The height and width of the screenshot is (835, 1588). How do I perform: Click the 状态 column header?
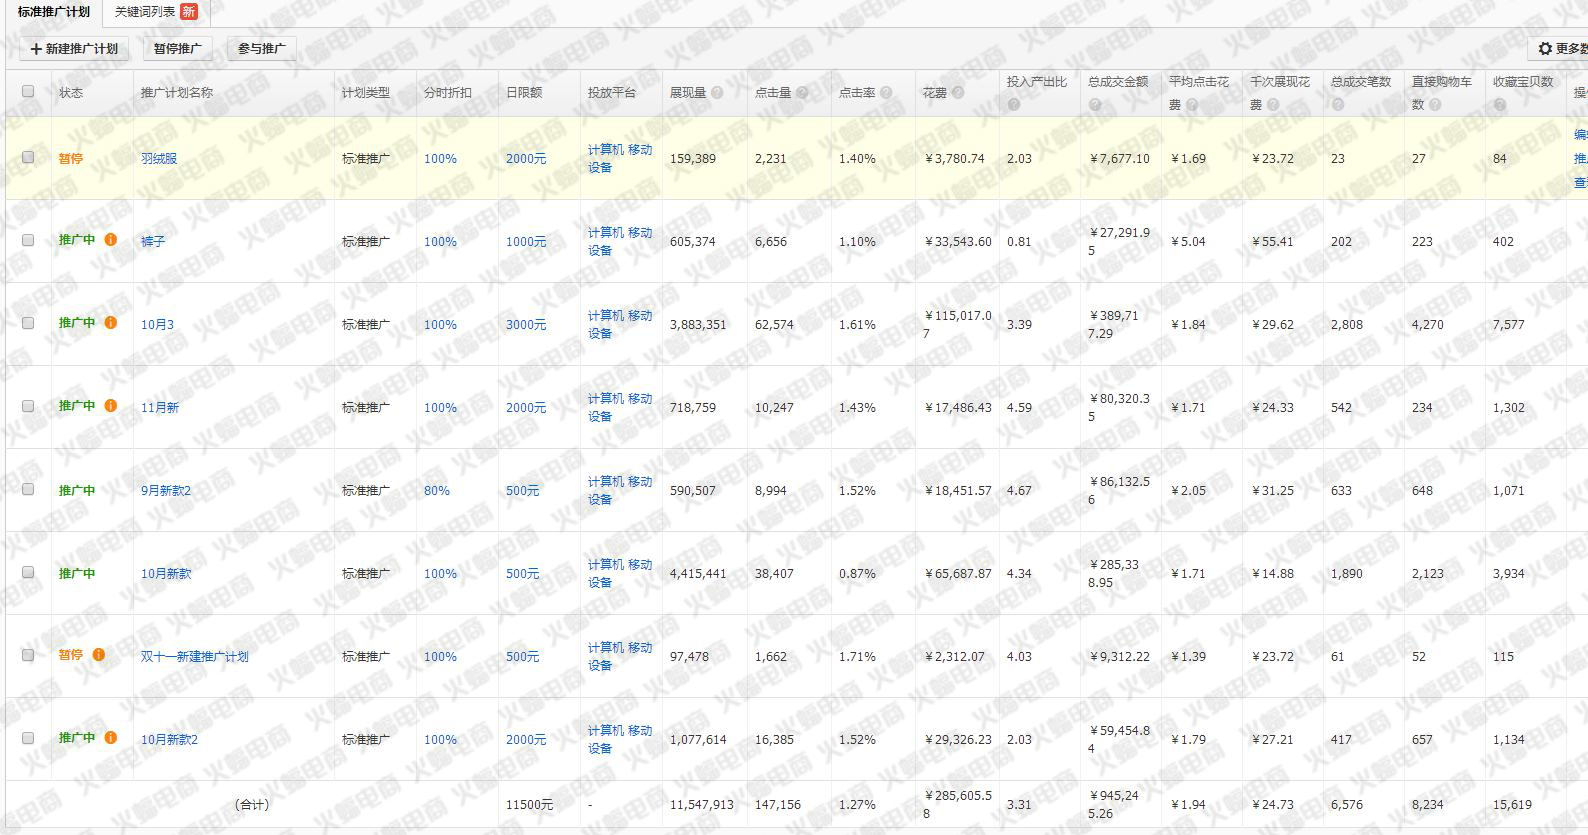click(71, 93)
